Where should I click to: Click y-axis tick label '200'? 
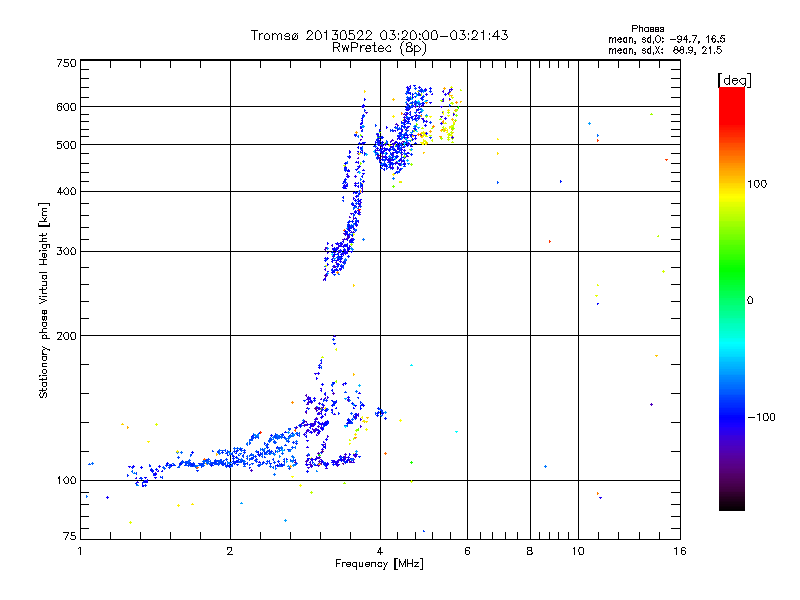click(66, 336)
